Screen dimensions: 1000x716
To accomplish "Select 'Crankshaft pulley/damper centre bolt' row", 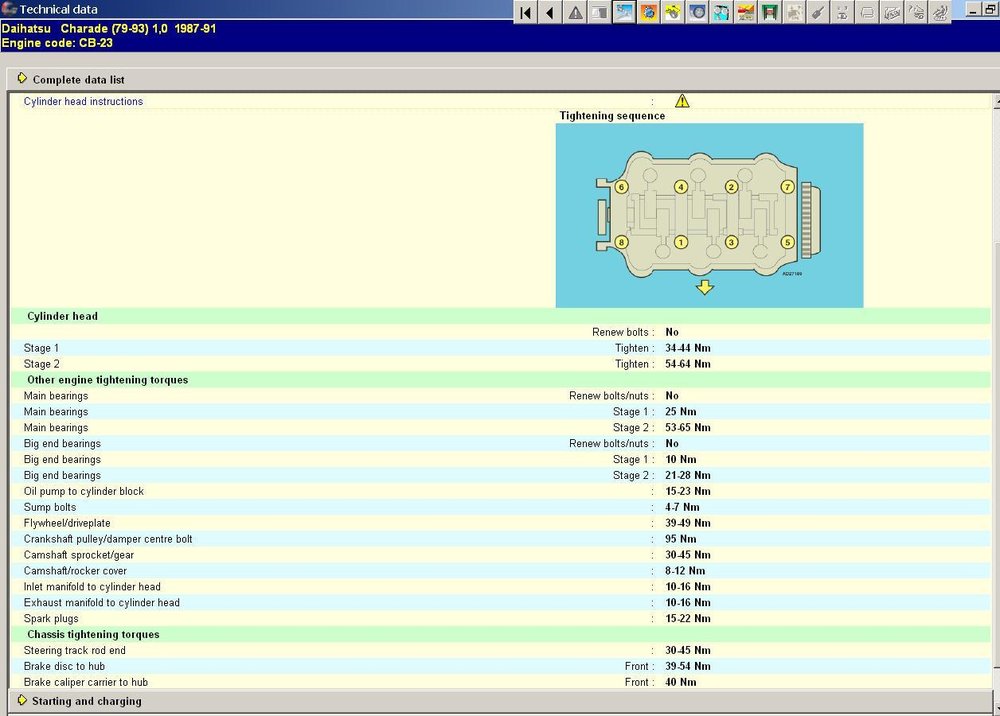I will tap(501, 539).
